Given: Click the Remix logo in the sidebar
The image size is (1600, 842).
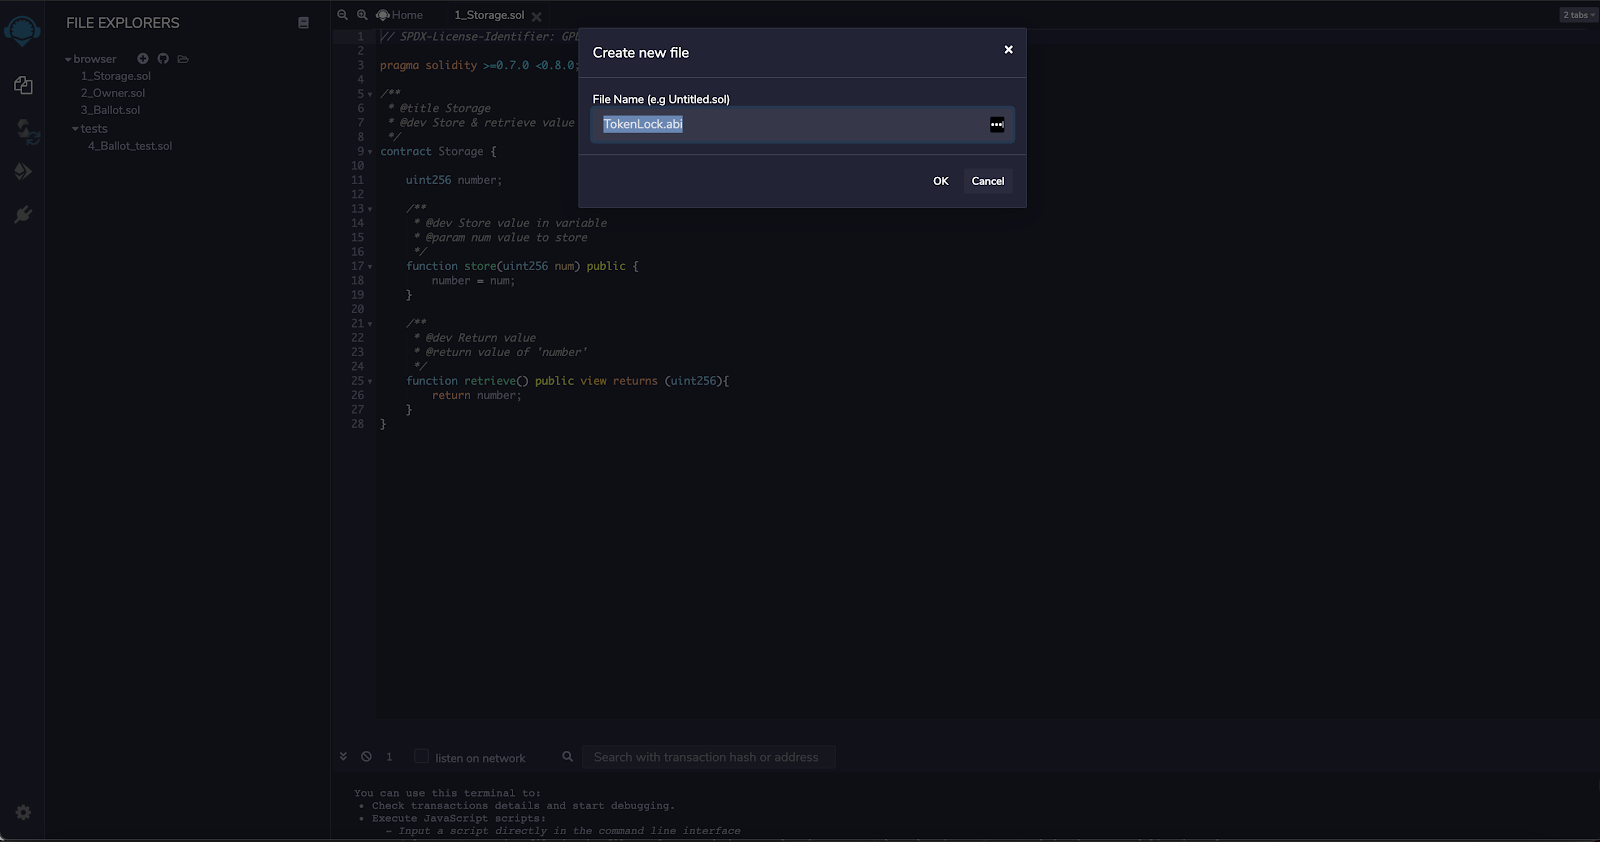Looking at the screenshot, I should [x=22, y=30].
